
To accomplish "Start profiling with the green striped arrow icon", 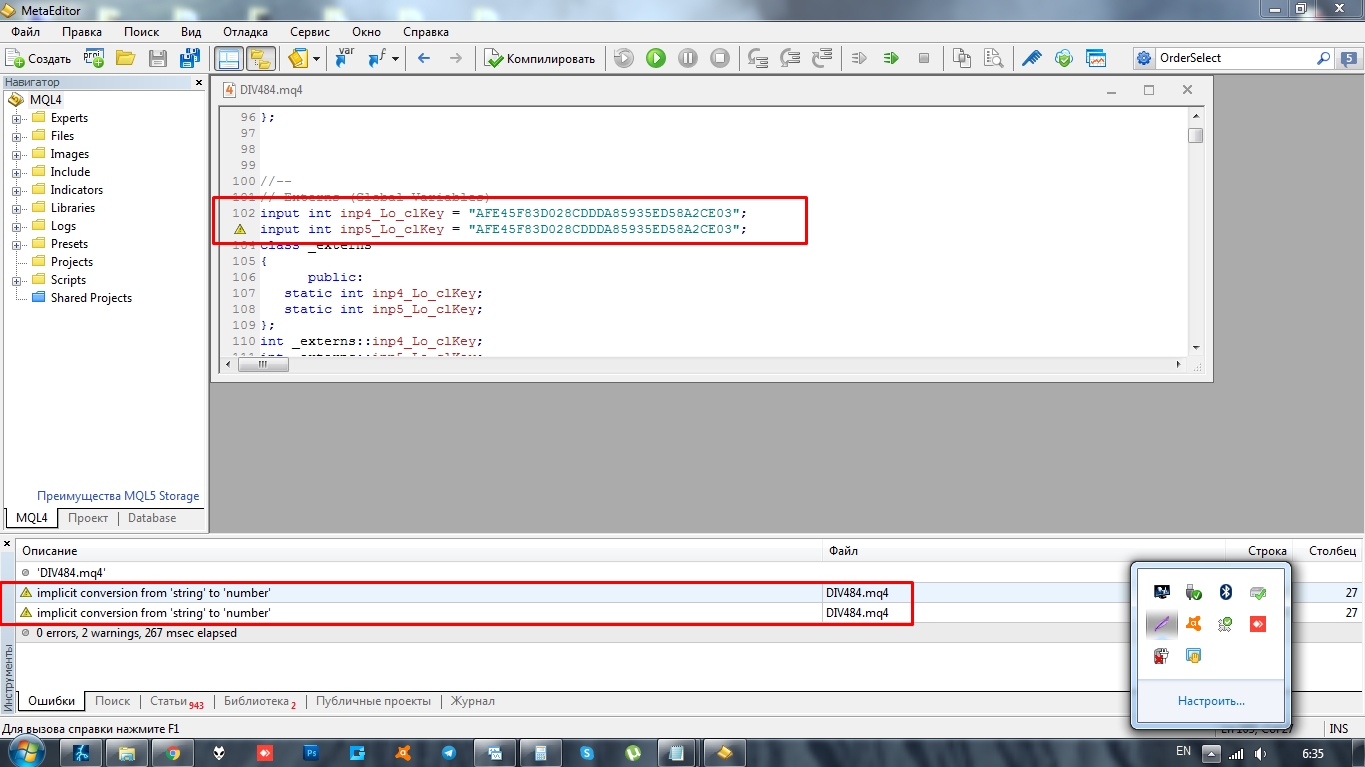I will point(891,58).
